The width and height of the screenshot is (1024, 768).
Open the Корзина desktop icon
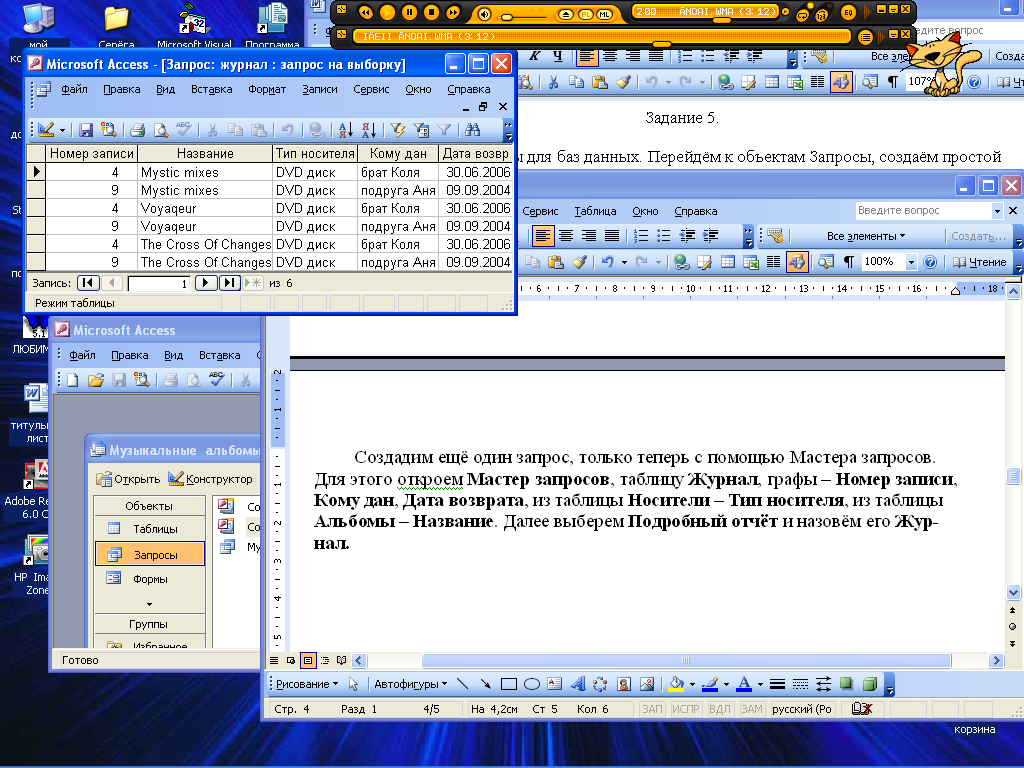click(x=974, y=729)
